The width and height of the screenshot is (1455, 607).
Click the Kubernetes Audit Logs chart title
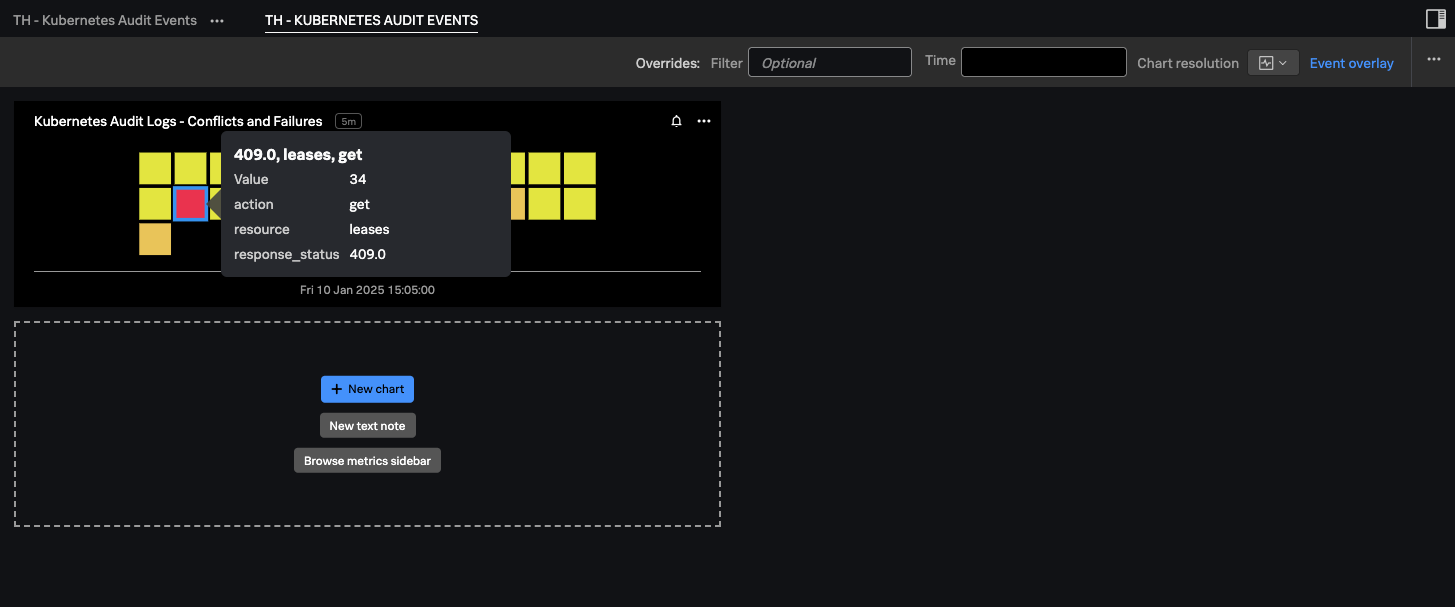point(177,121)
